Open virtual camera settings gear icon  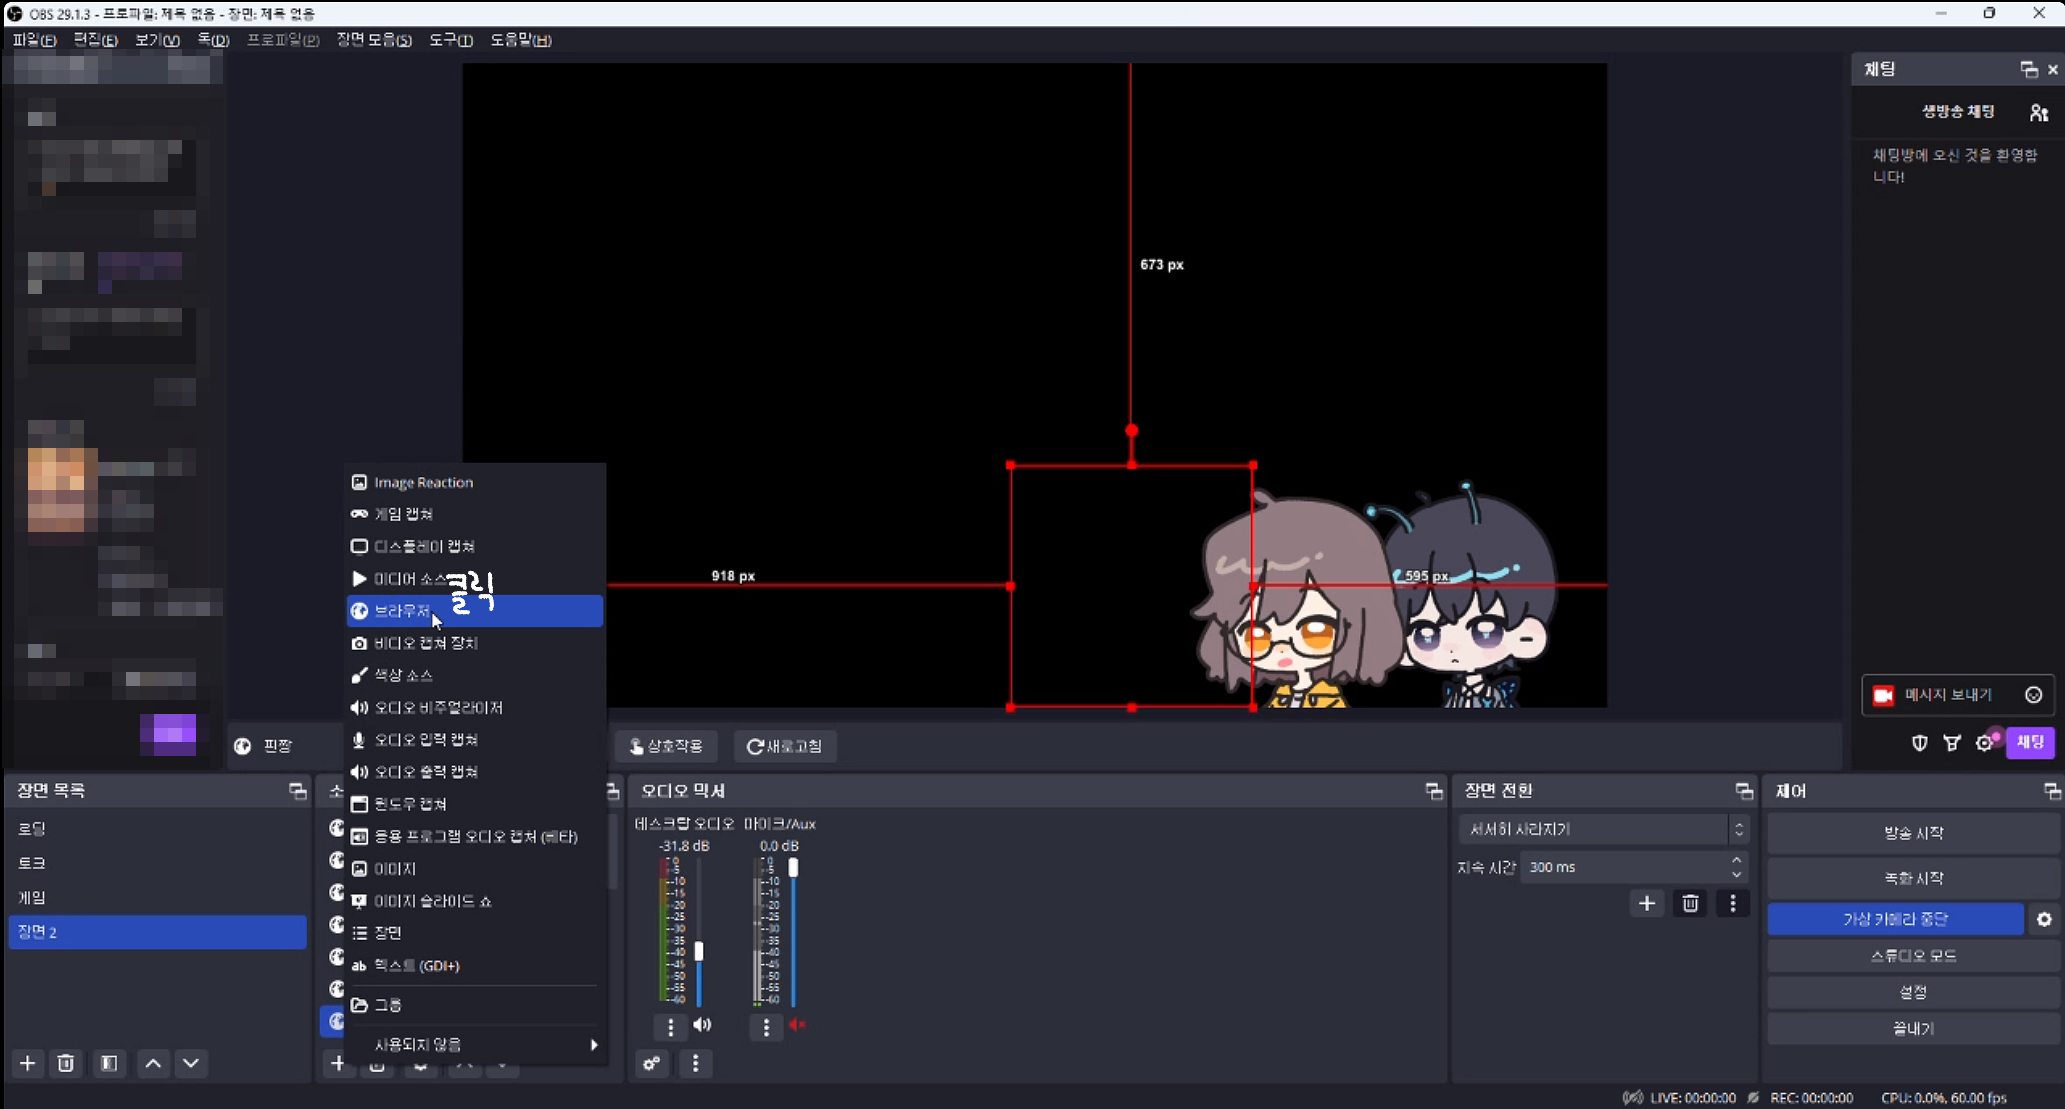coord(2044,919)
